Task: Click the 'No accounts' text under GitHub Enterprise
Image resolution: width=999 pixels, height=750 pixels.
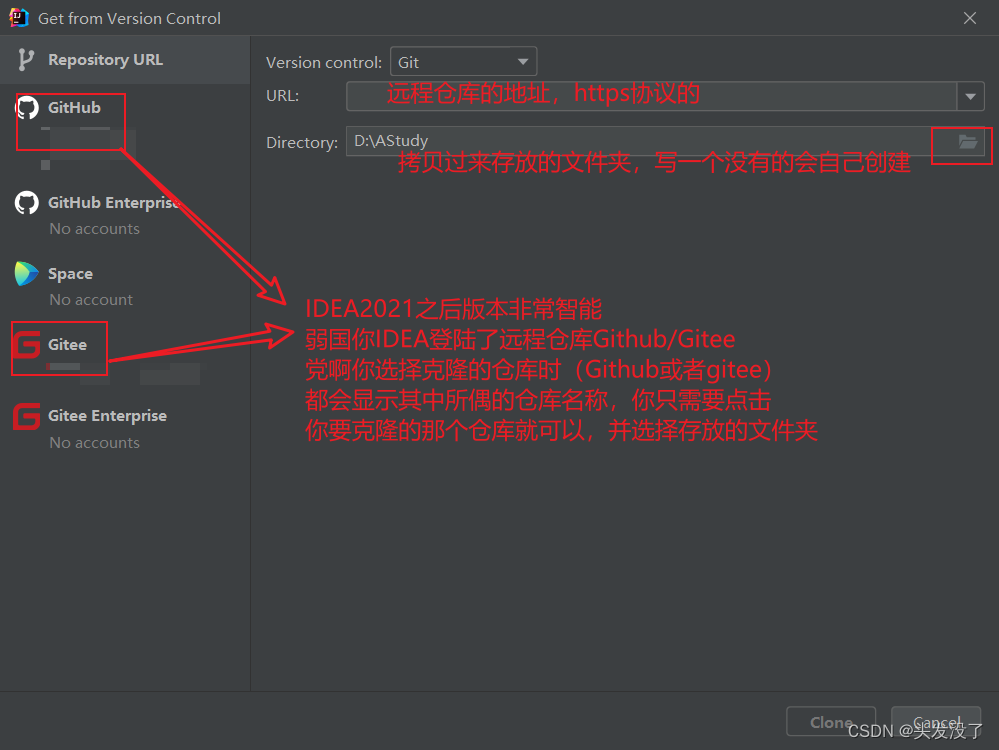Action: click(95, 229)
